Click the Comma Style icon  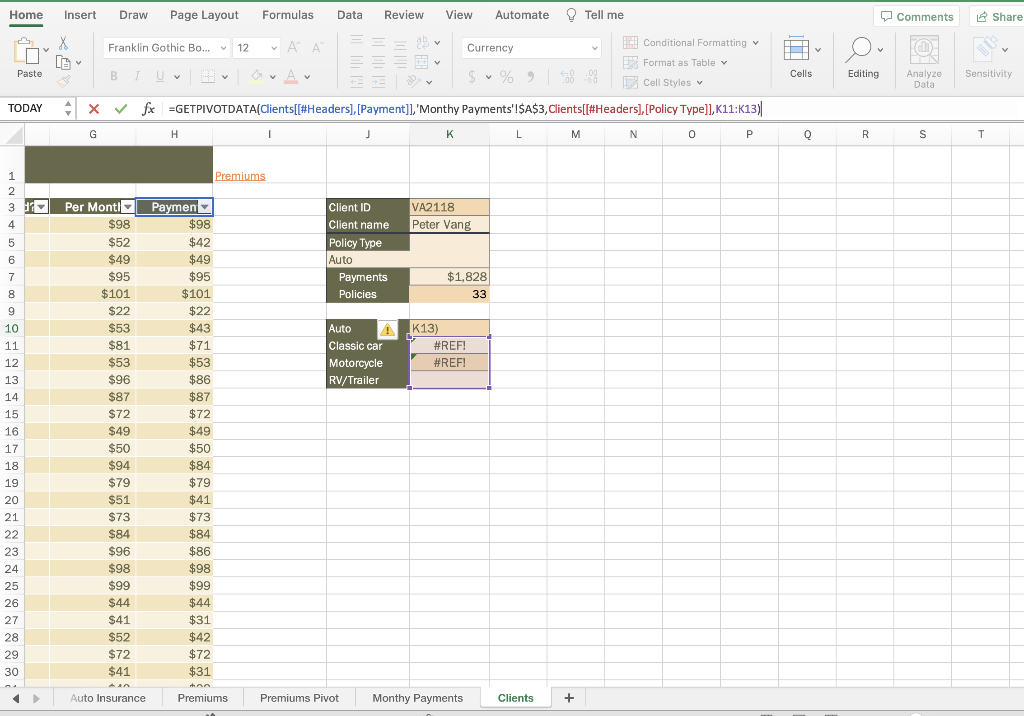pyautogui.click(x=530, y=77)
